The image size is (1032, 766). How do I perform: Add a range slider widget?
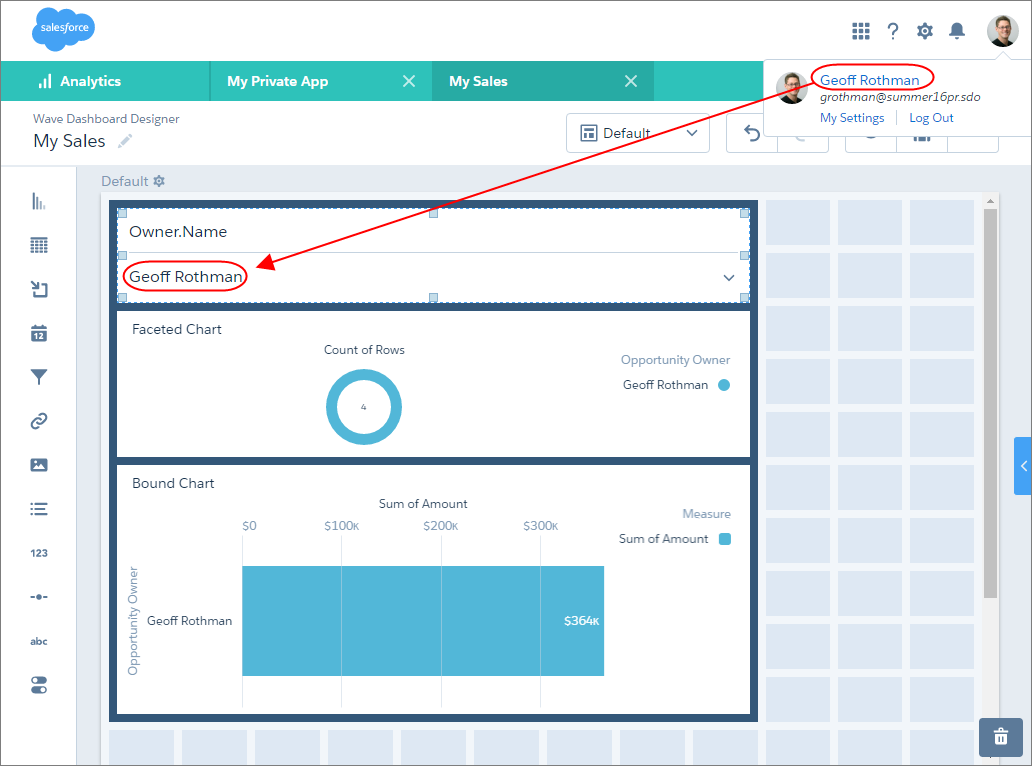(39, 597)
